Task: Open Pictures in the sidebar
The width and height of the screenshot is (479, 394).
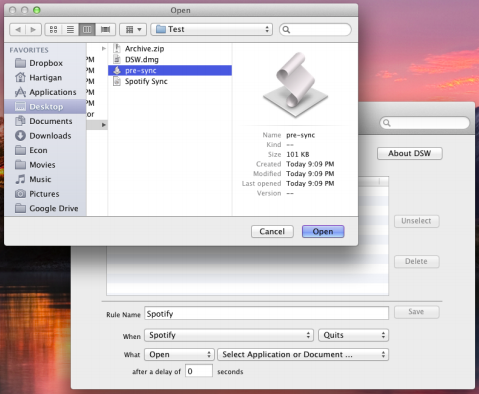Action: pyautogui.click(x=44, y=194)
